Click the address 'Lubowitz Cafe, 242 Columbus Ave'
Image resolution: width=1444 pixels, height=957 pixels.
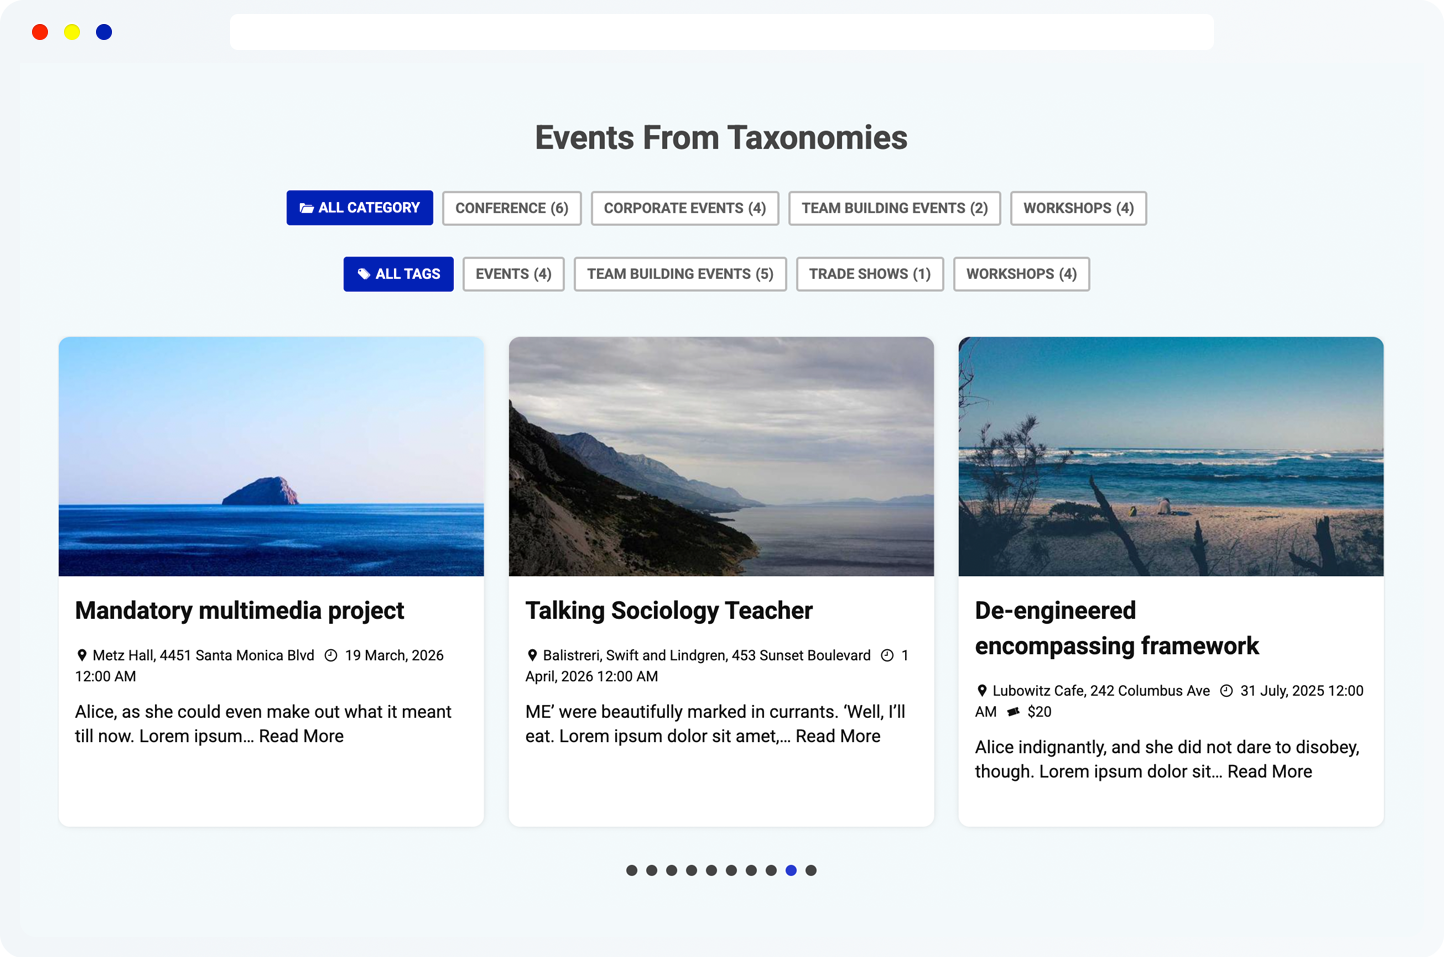click(x=1101, y=691)
